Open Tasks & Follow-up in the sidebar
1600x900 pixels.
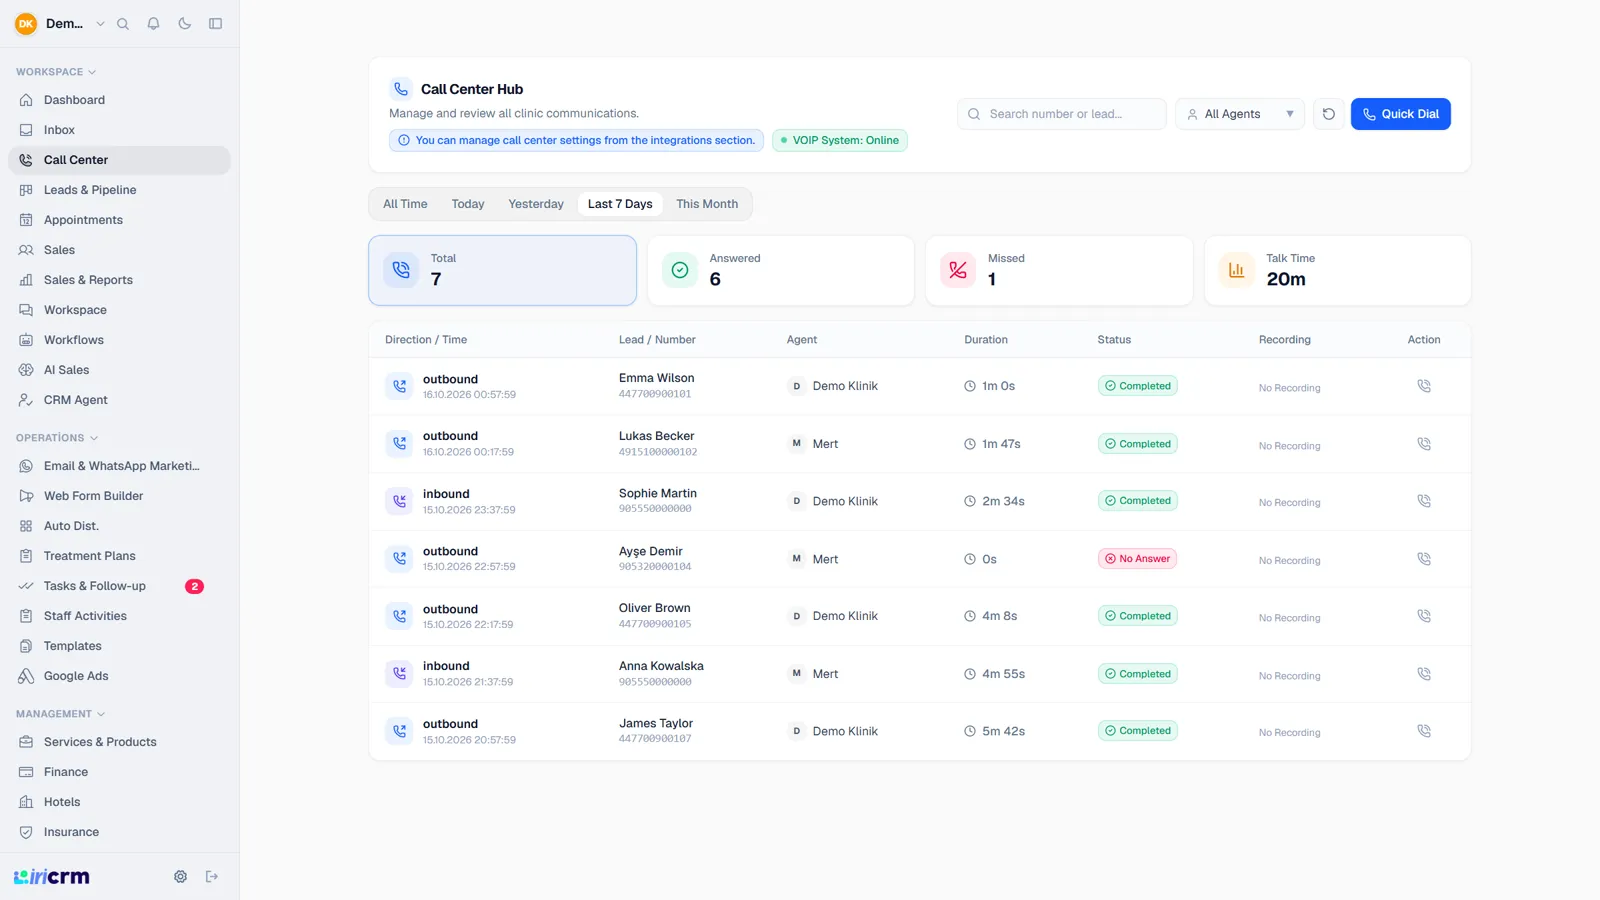[x=119, y=586]
